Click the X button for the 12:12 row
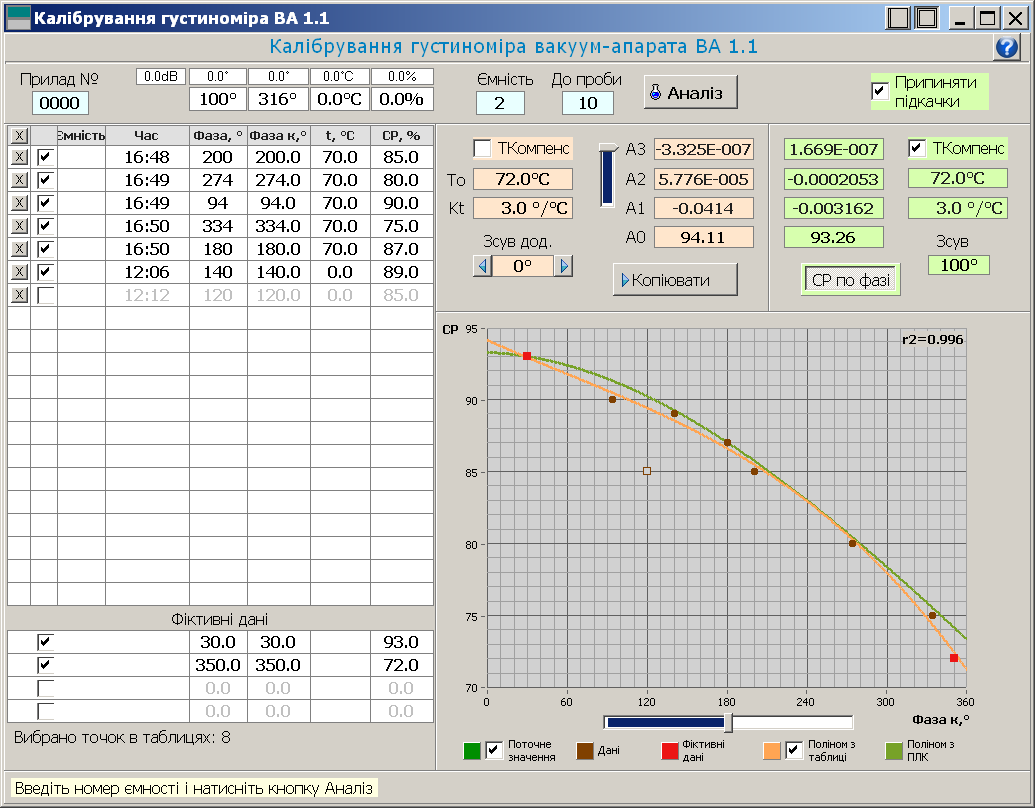This screenshot has height=808, width=1035. pyautogui.click(x=18, y=295)
